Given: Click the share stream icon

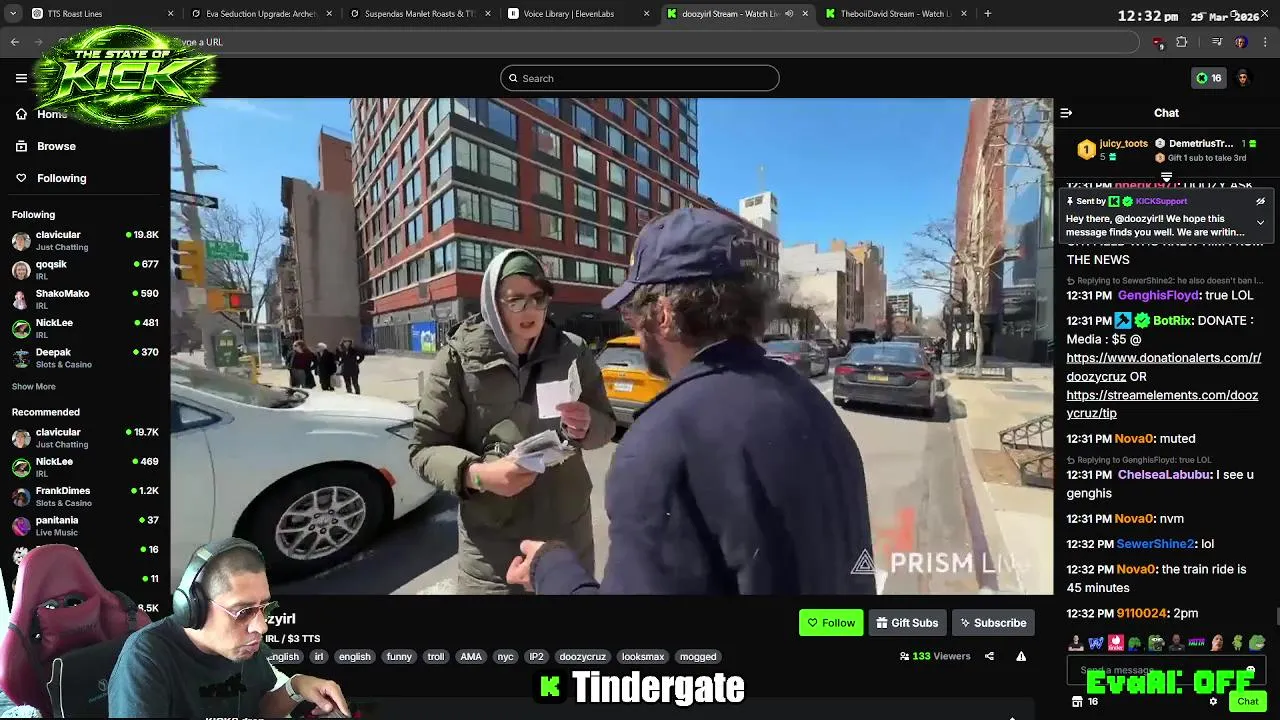Looking at the screenshot, I should pyautogui.click(x=989, y=657).
